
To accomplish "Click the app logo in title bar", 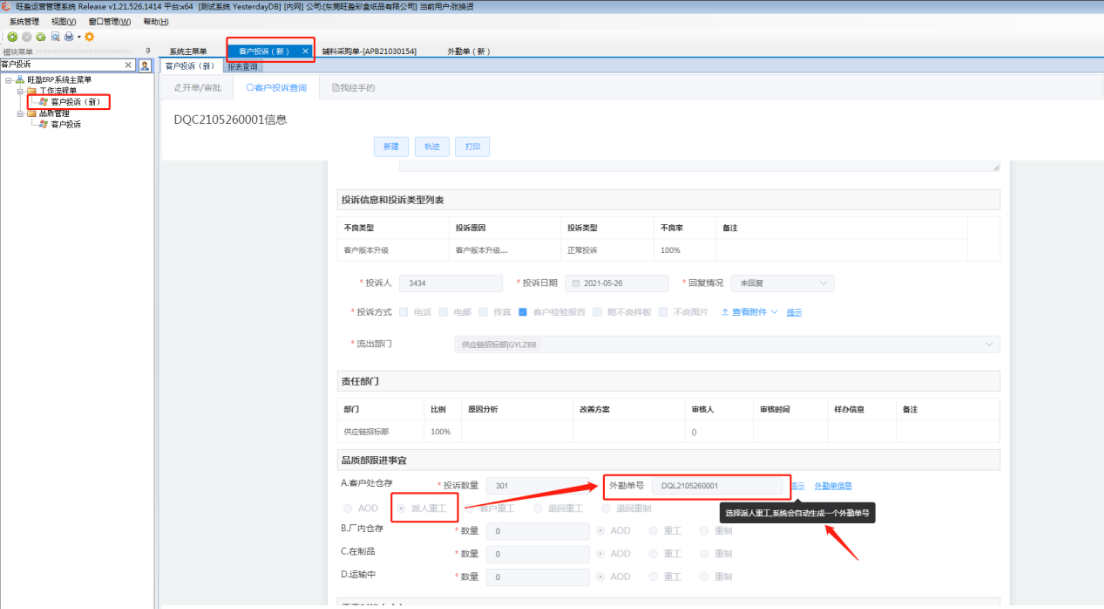I will 6,6.
